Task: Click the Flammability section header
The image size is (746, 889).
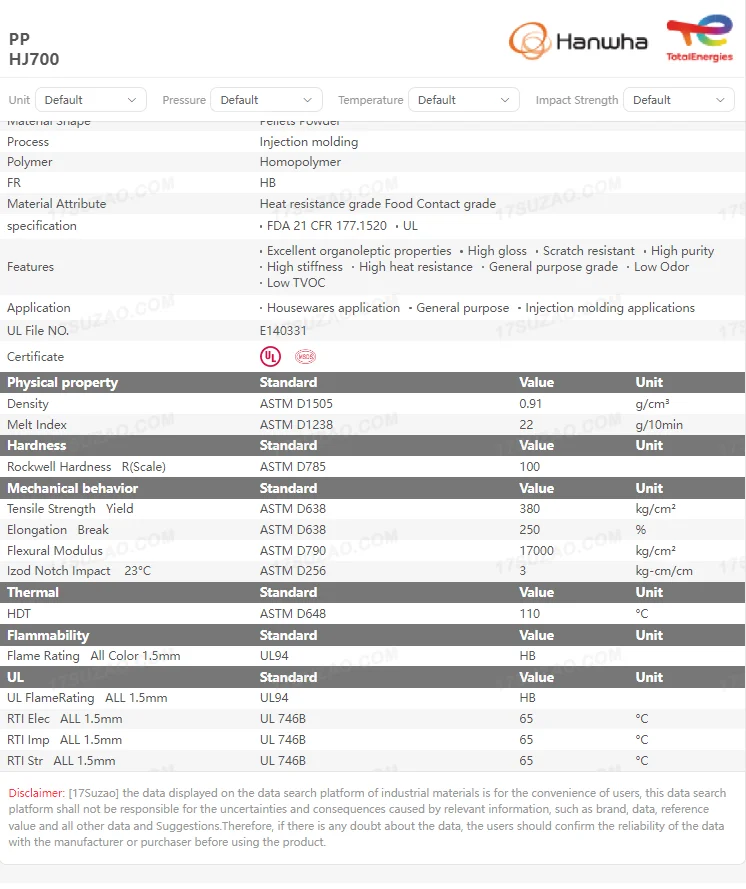Action: coord(48,635)
